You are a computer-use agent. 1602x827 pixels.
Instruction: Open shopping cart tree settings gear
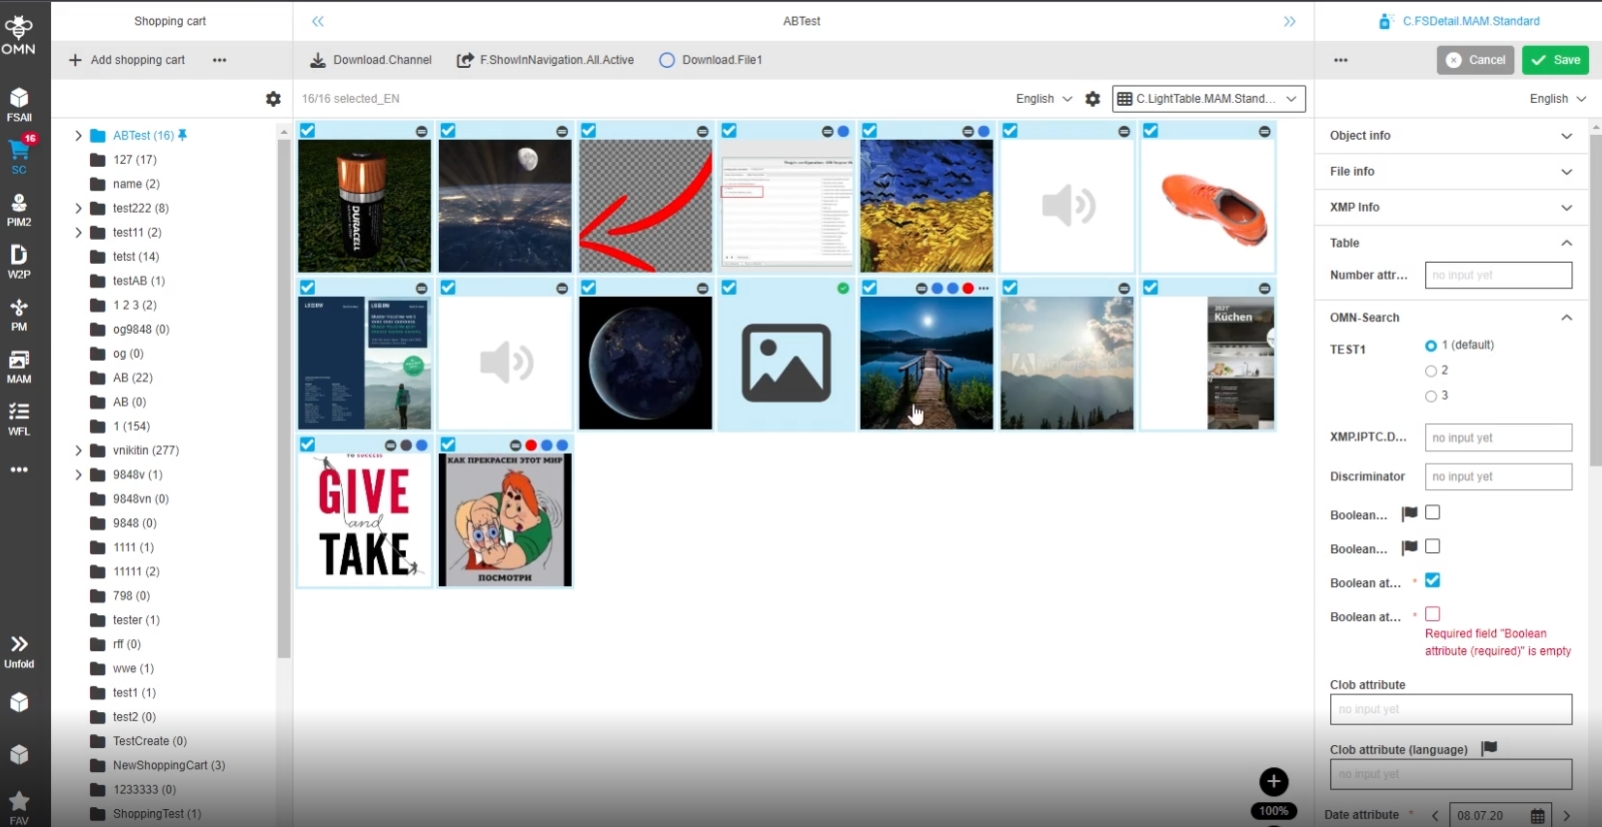point(273,99)
